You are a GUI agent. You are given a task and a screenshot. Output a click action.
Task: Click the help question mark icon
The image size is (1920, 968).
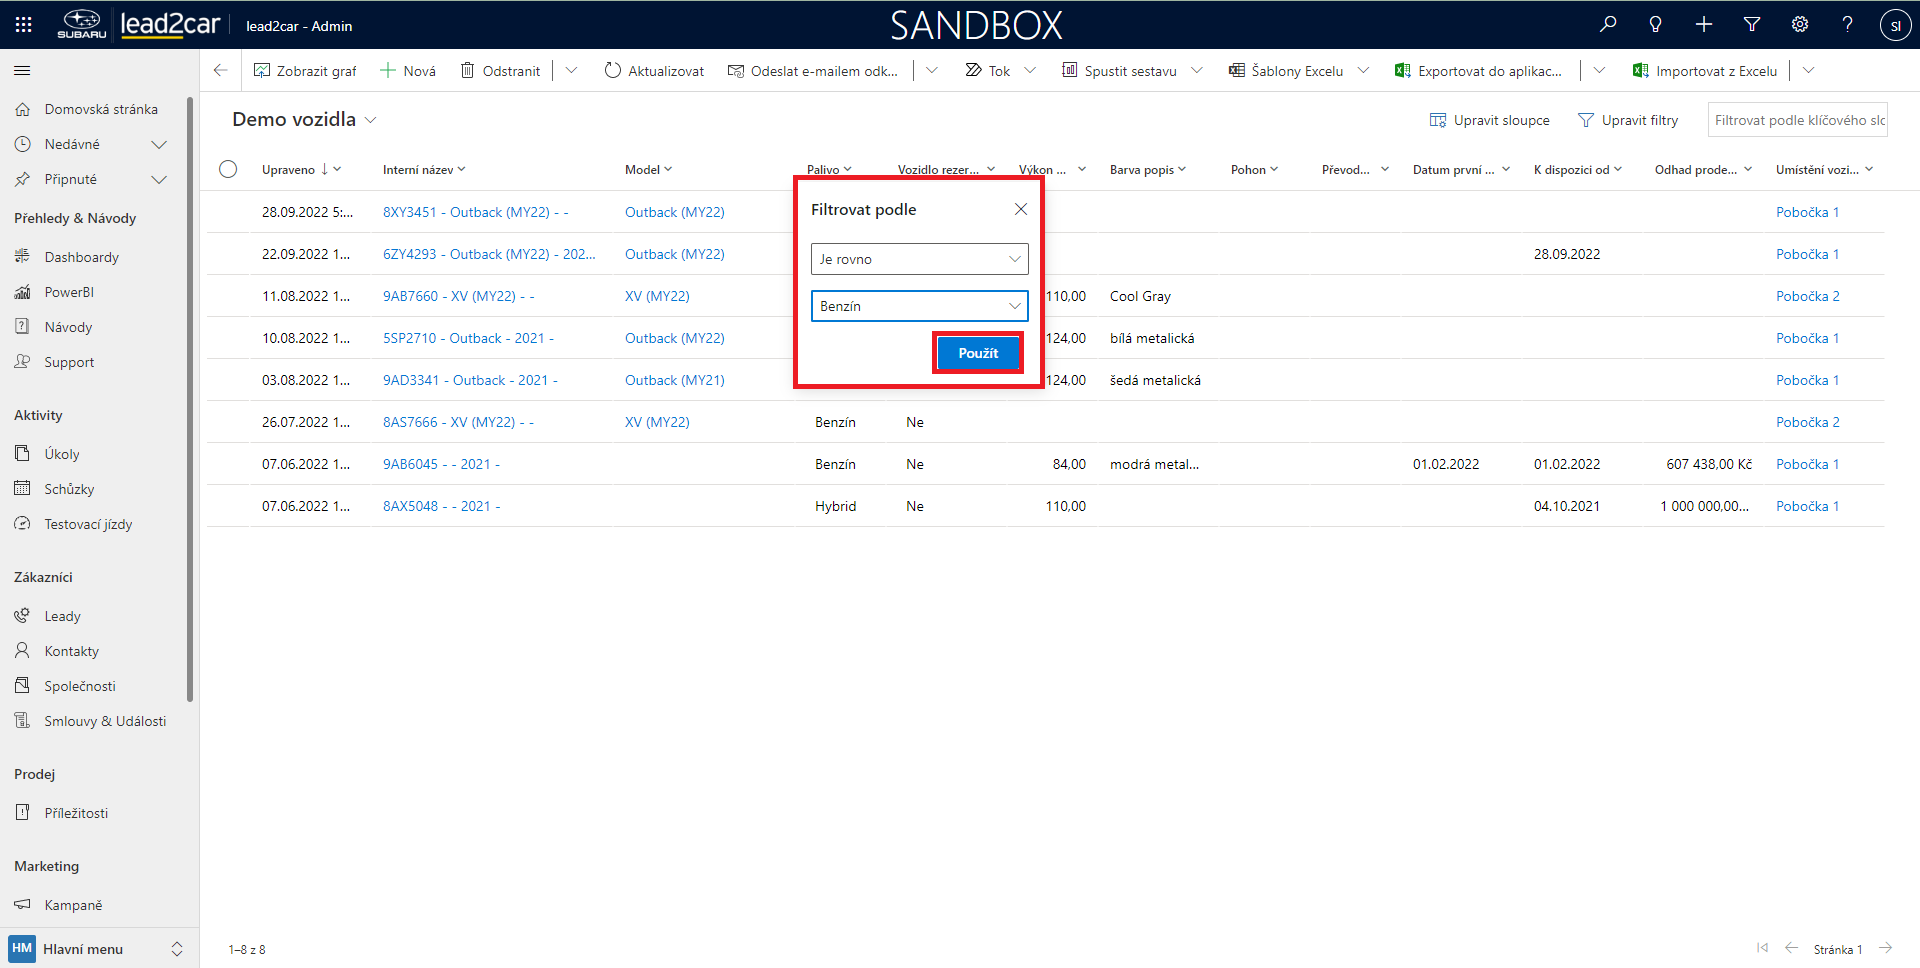click(1848, 25)
